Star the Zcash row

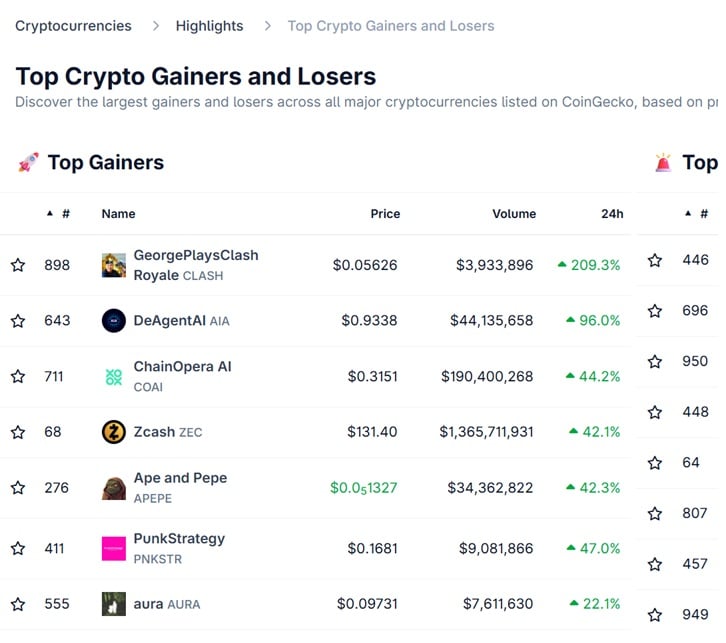tap(18, 432)
